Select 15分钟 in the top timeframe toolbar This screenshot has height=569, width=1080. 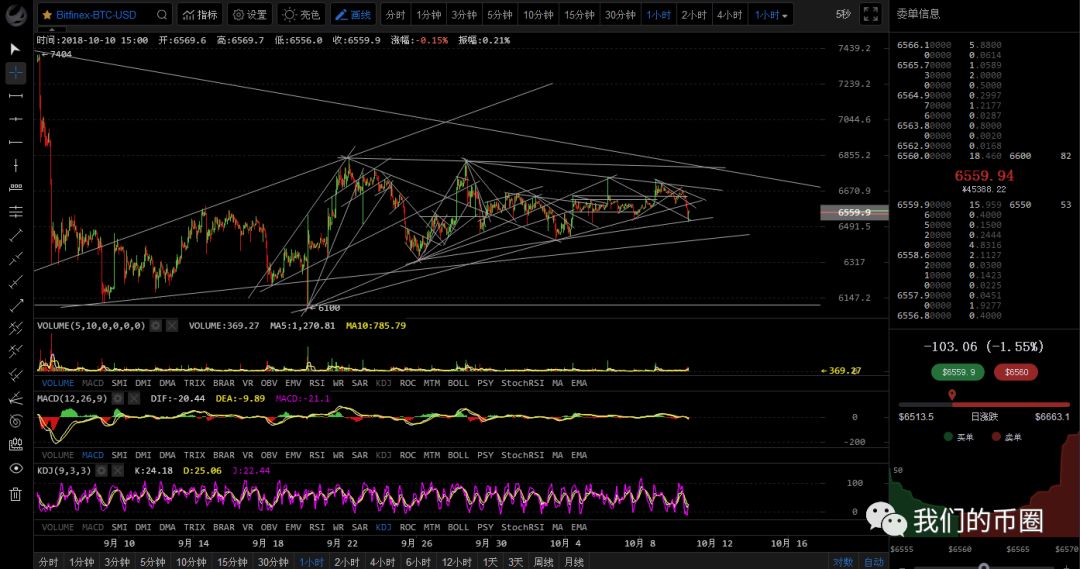click(x=579, y=14)
